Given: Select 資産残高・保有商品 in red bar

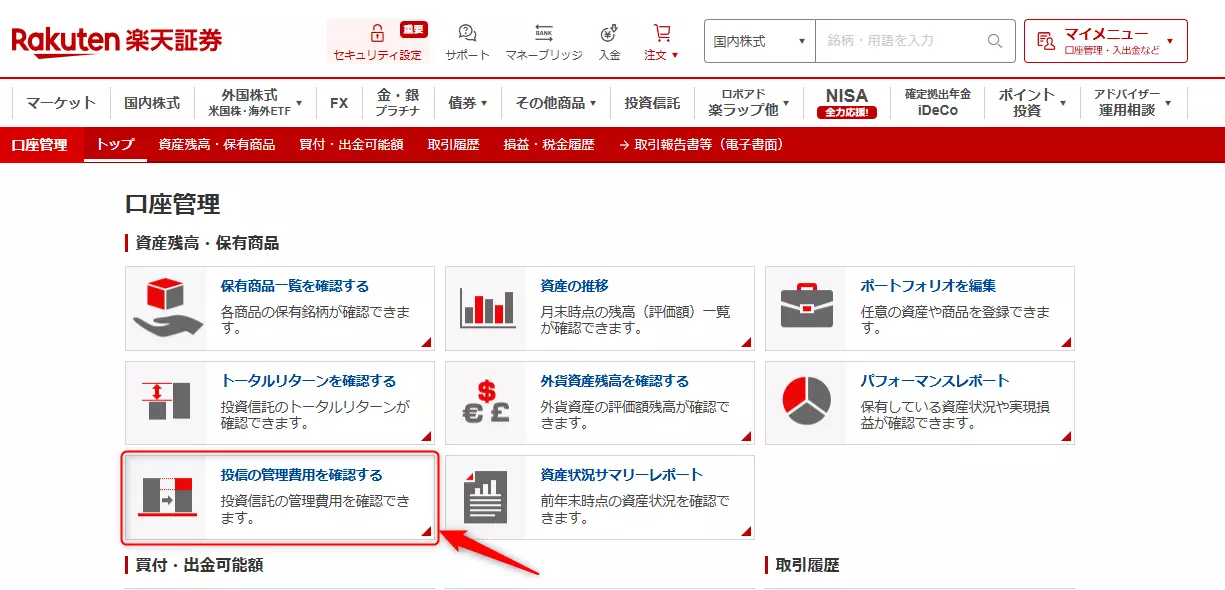Looking at the screenshot, I should point(217,145).
